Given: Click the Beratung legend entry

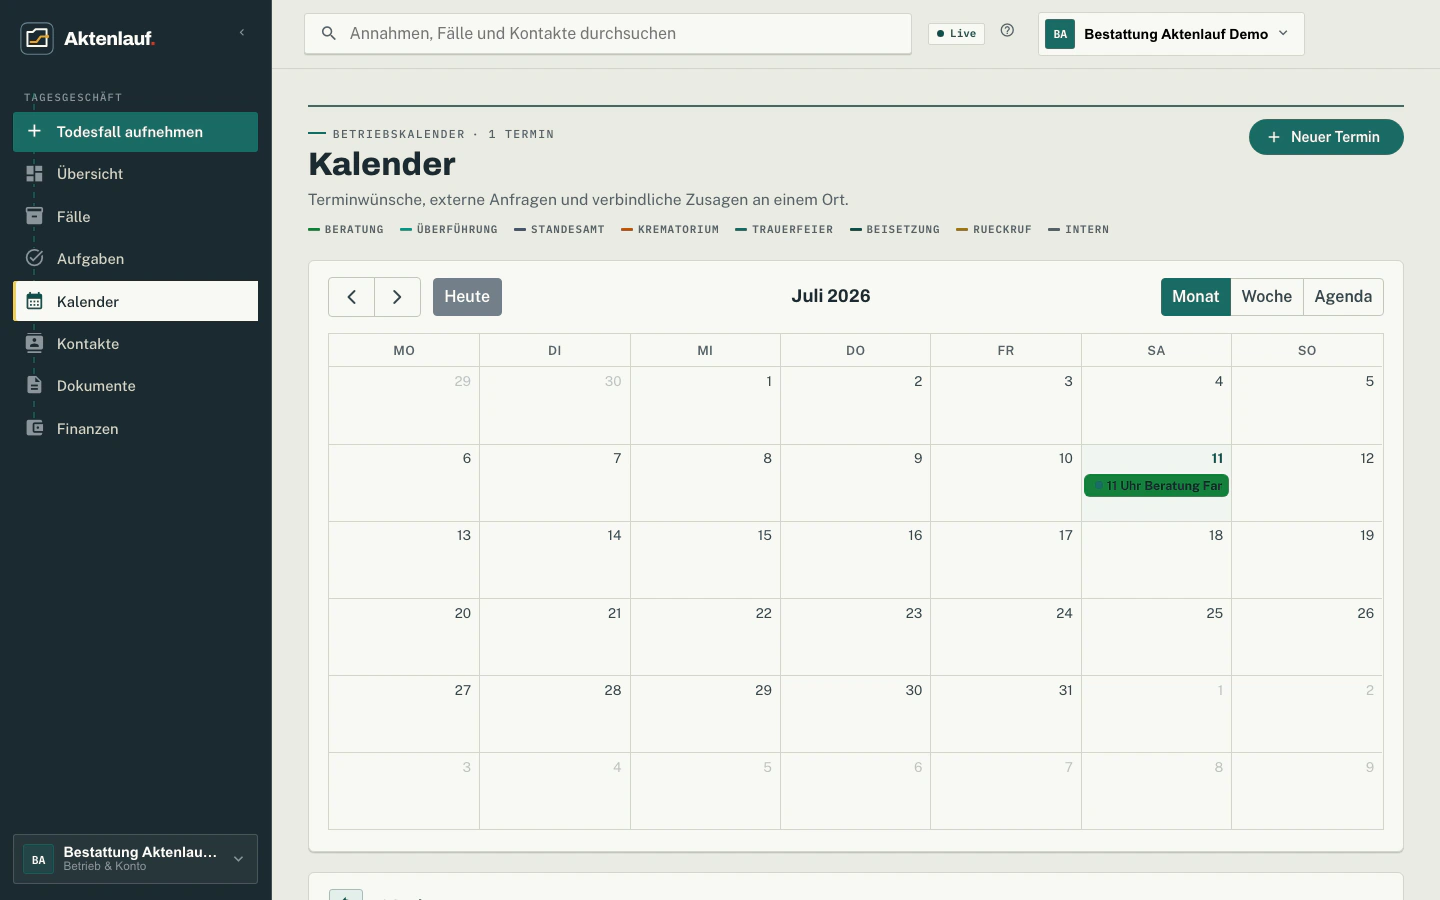Looking at the screenshot, I should point(346,230).
